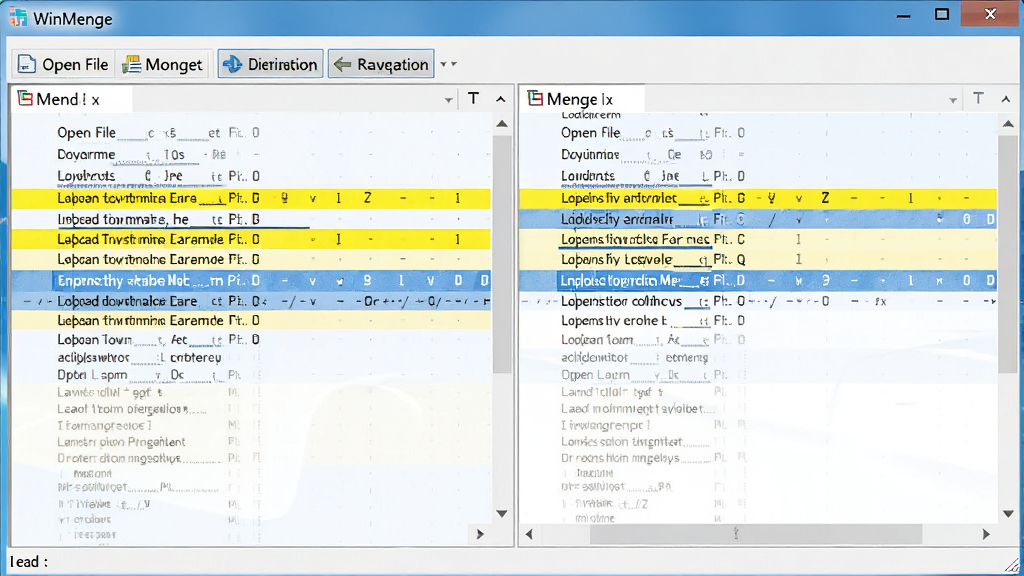Select the Menge Ix tab
This screenshot has height=576, width=1024.
[x=583, y=99]
